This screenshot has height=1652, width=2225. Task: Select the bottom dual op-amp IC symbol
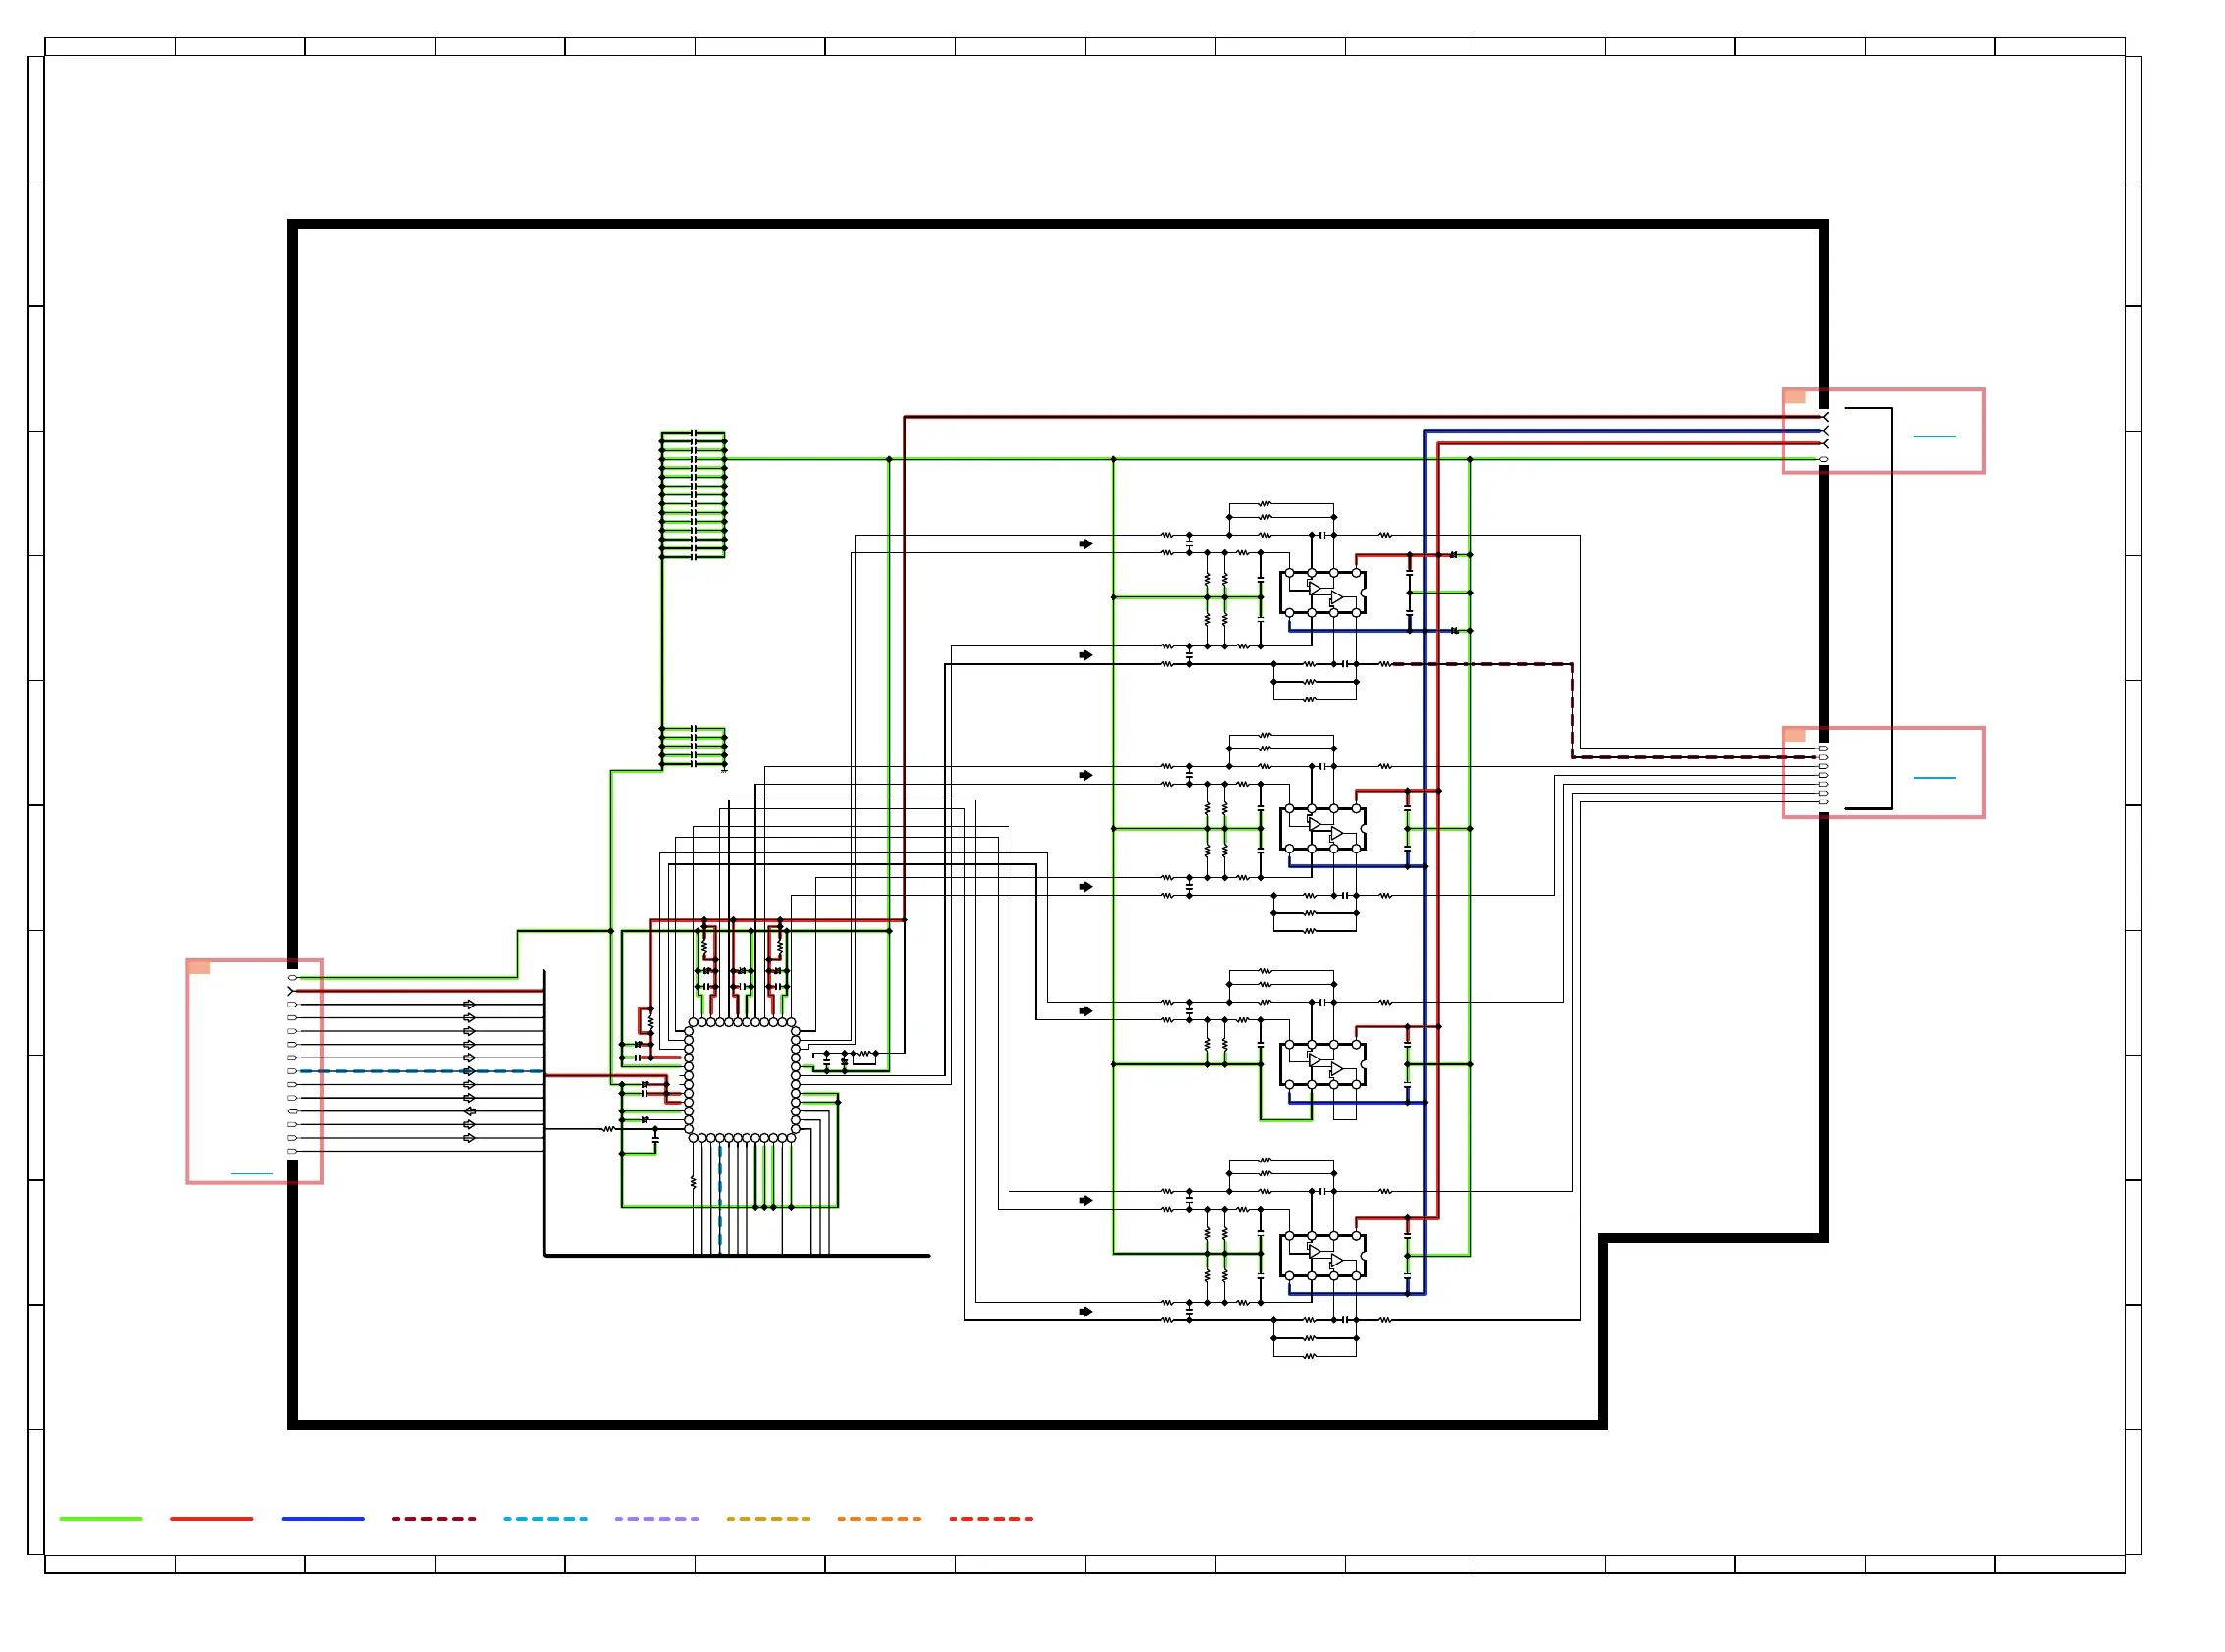coord(1322,1256)
